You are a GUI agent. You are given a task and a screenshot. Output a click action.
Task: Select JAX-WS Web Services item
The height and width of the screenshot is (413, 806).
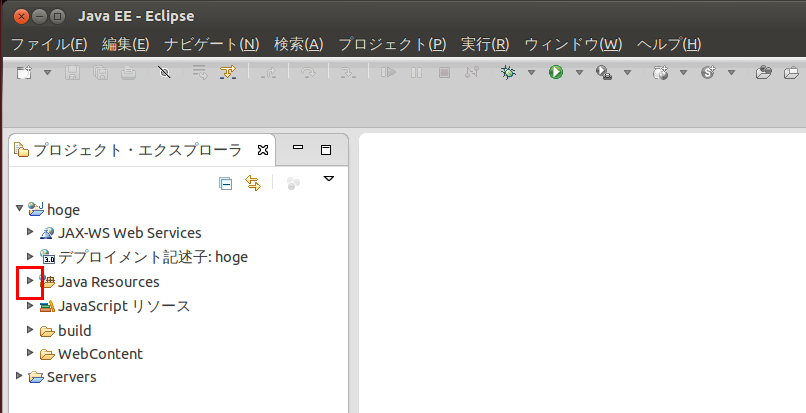click(x=130, y=233)
